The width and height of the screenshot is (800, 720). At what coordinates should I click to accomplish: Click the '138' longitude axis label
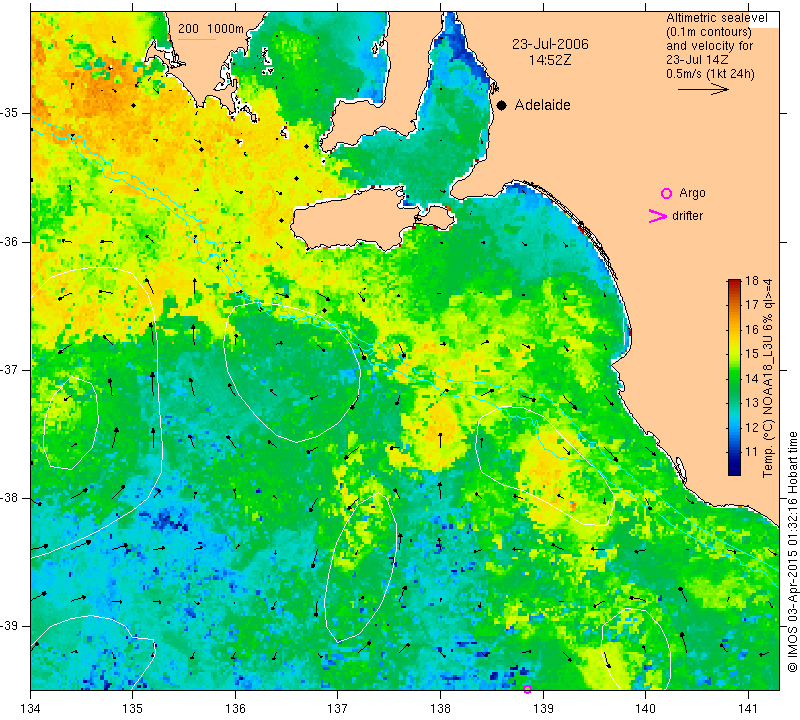(x=440, y=709)
